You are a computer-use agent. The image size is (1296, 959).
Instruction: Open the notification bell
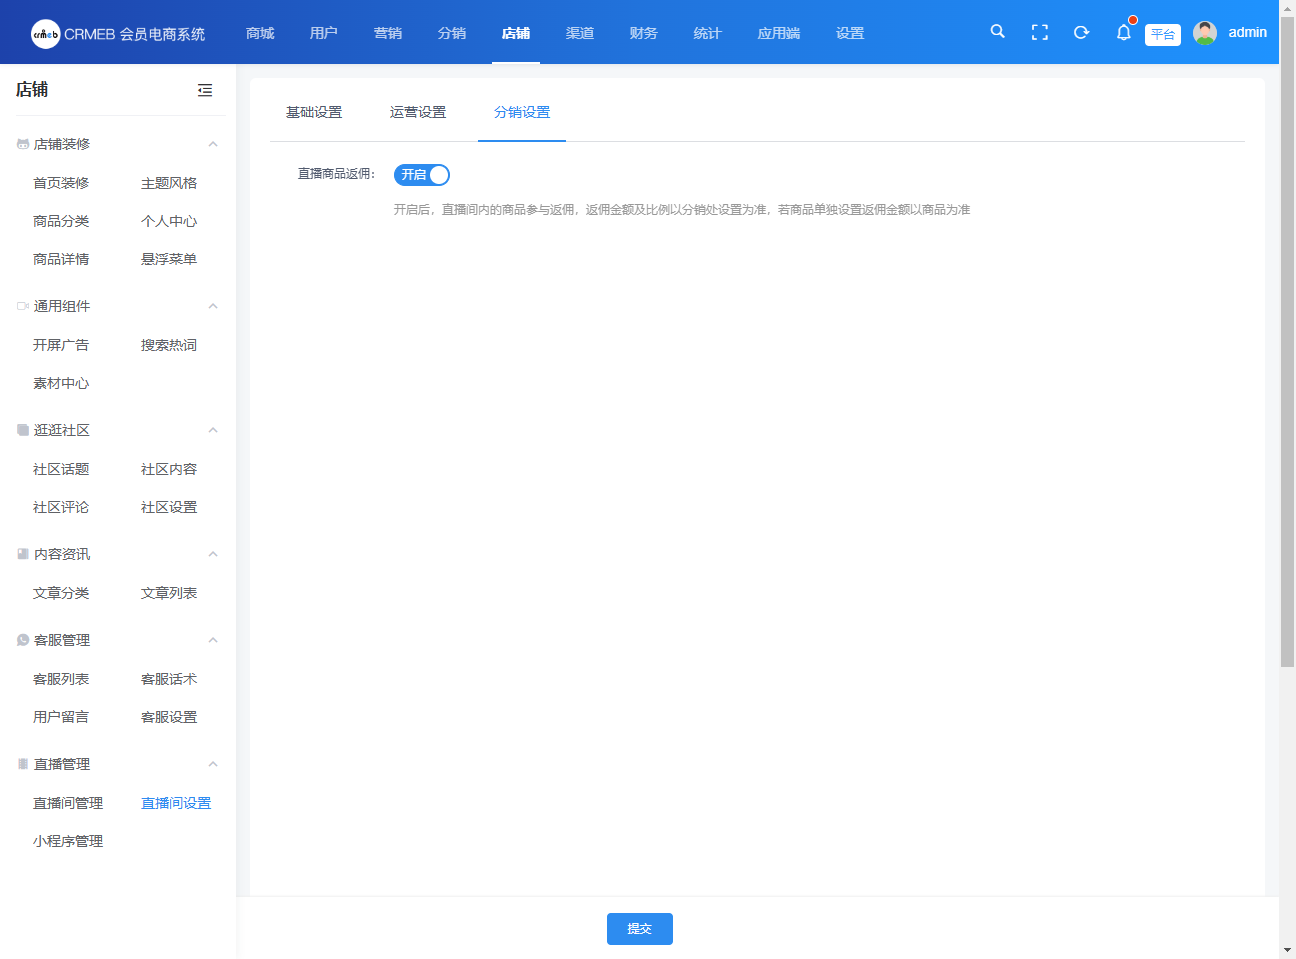1123,33
